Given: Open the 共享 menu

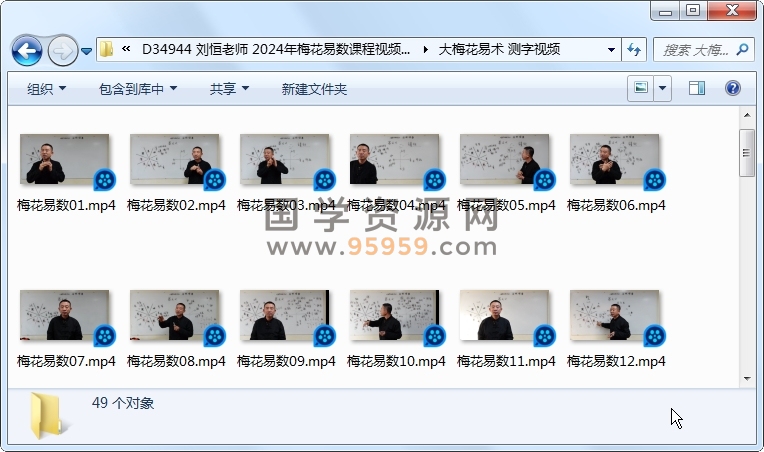Looking at the screenshot, I should click(x=229, y=89).
